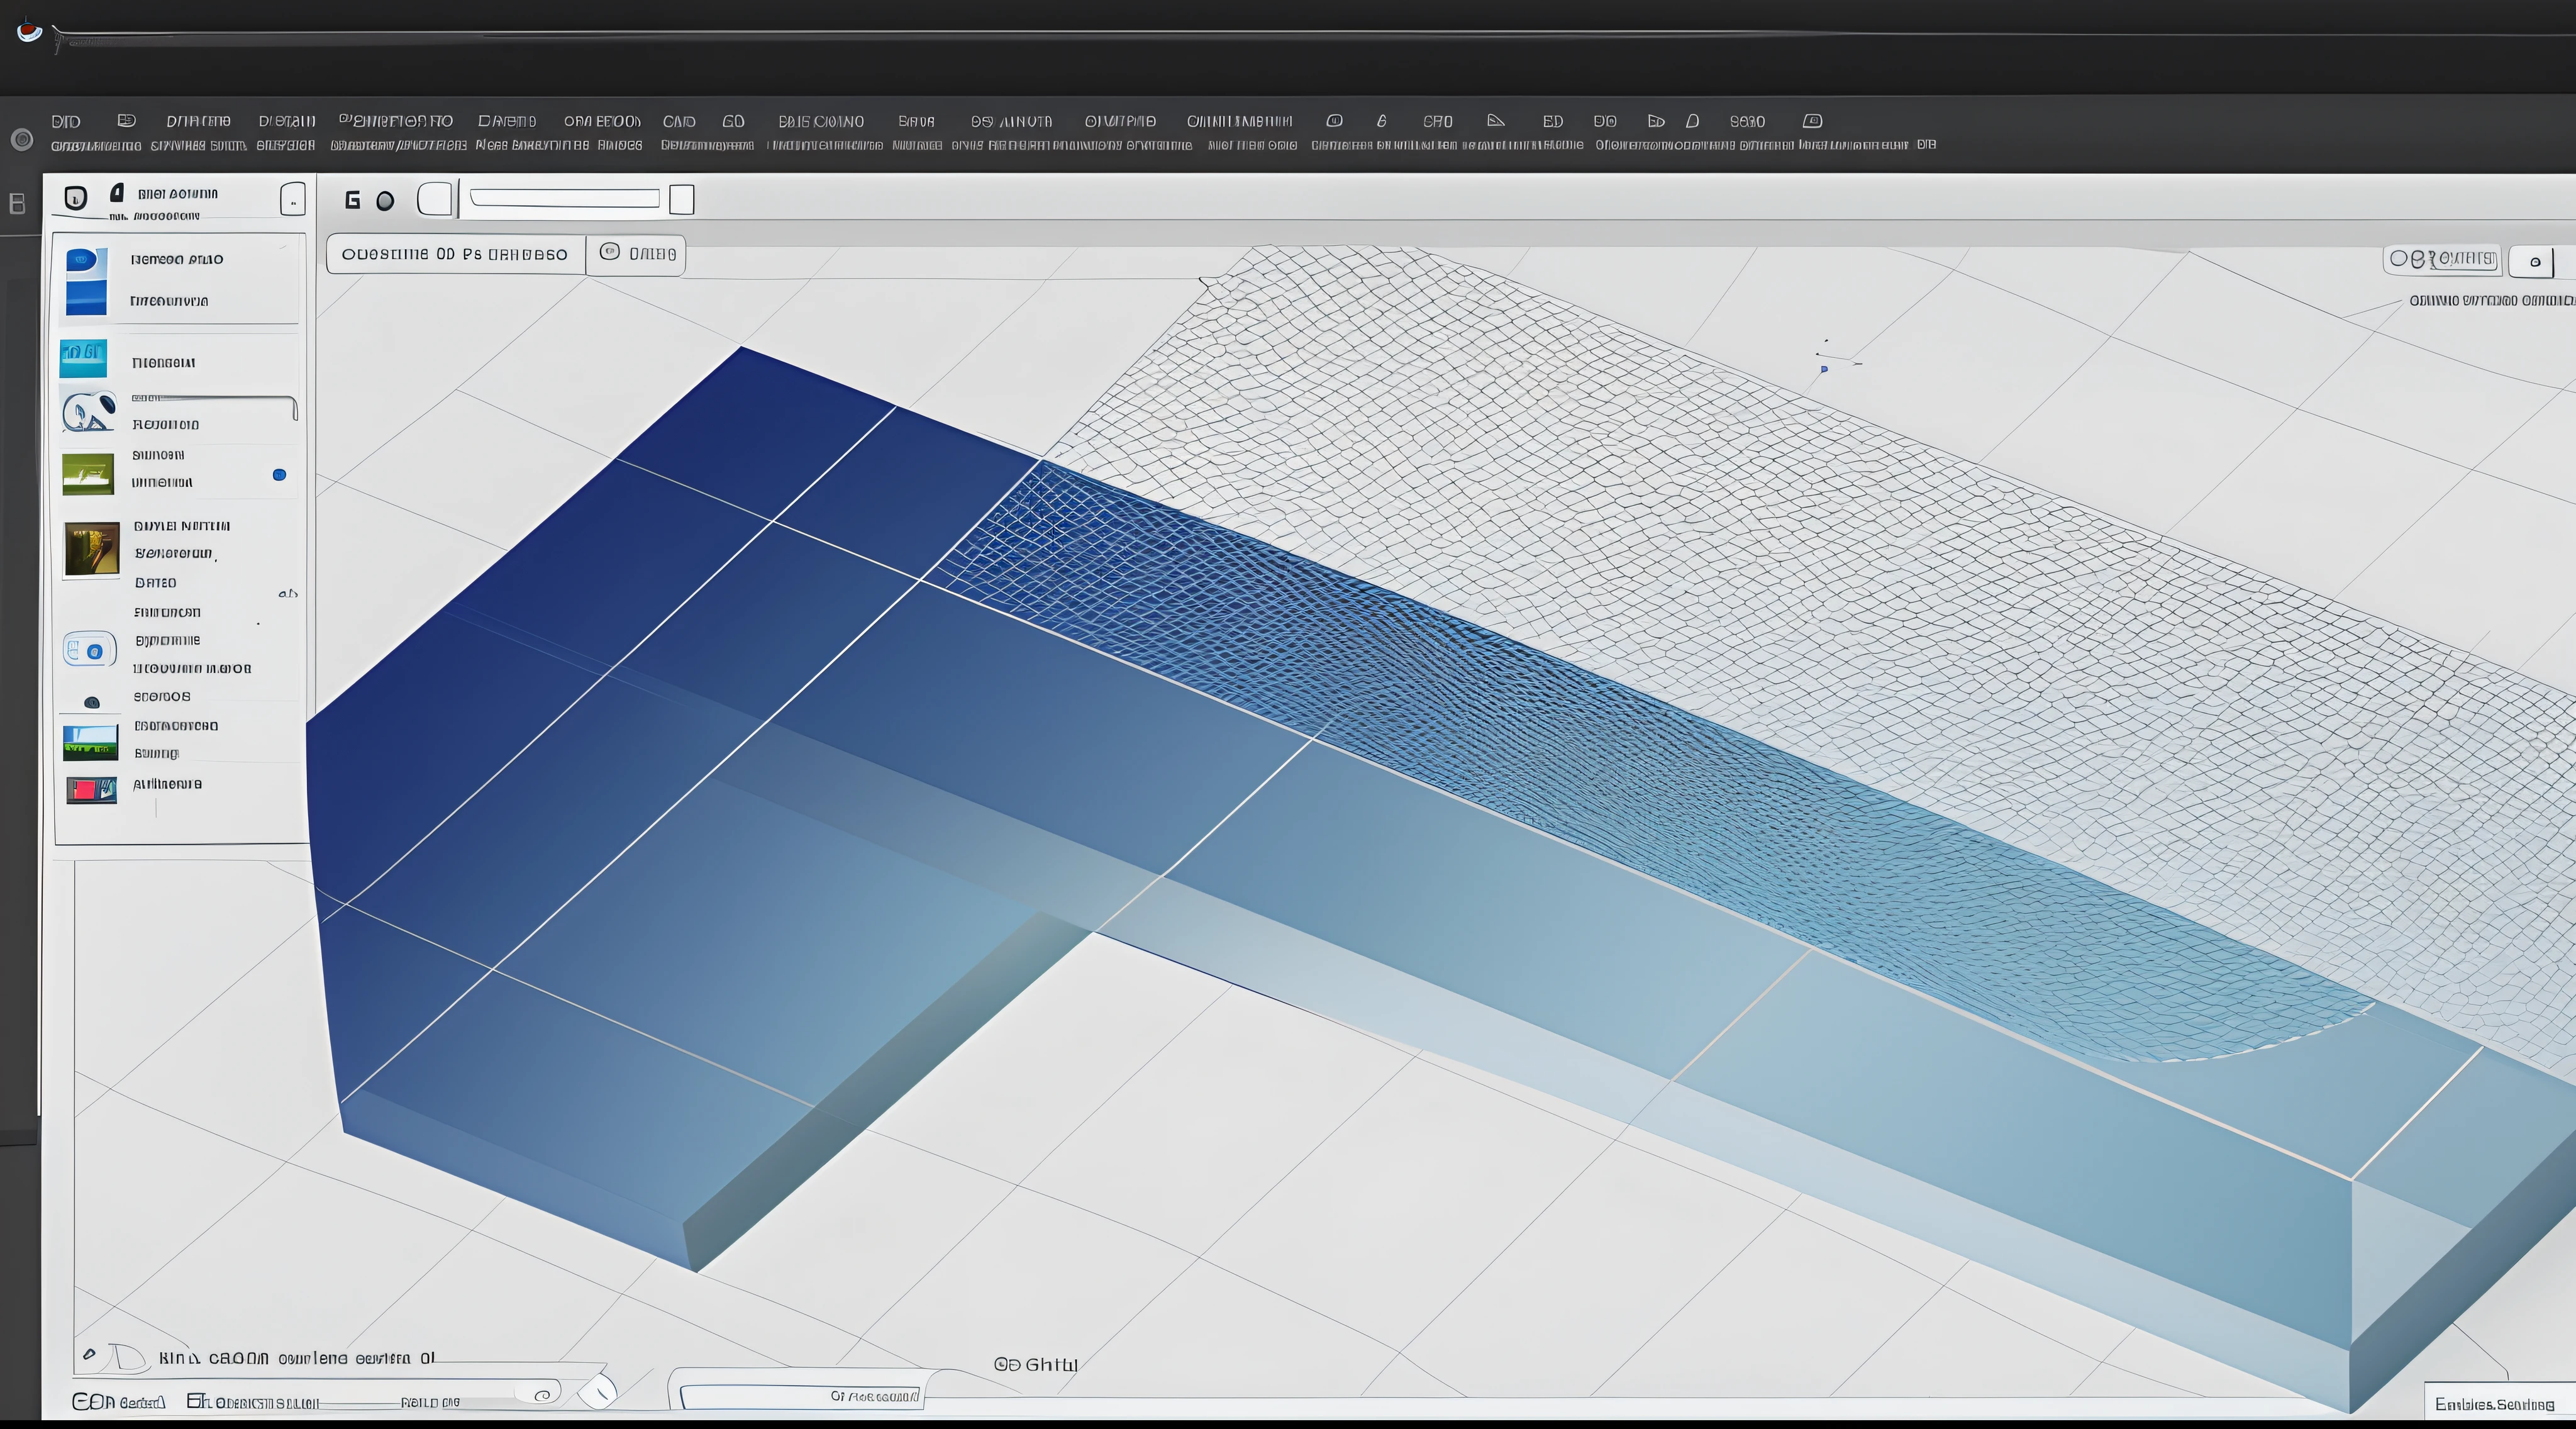Click the pencil icon at the viewport's bottom left
Screen dimensions: 2576x1429
click(x=89, y=1354)
